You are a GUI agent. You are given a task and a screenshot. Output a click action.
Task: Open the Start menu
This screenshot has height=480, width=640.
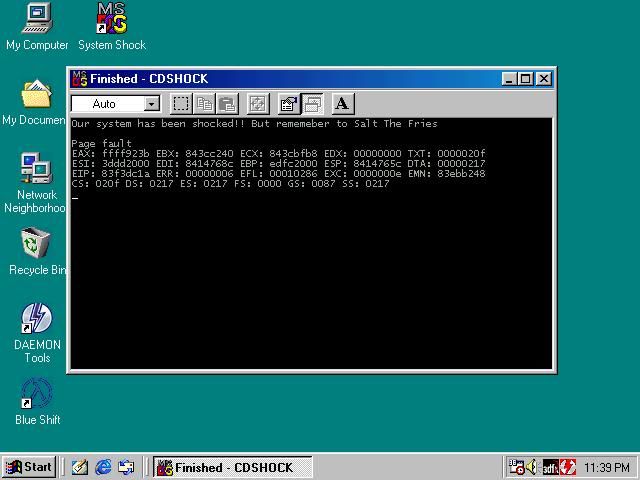(x=29, y=467)
